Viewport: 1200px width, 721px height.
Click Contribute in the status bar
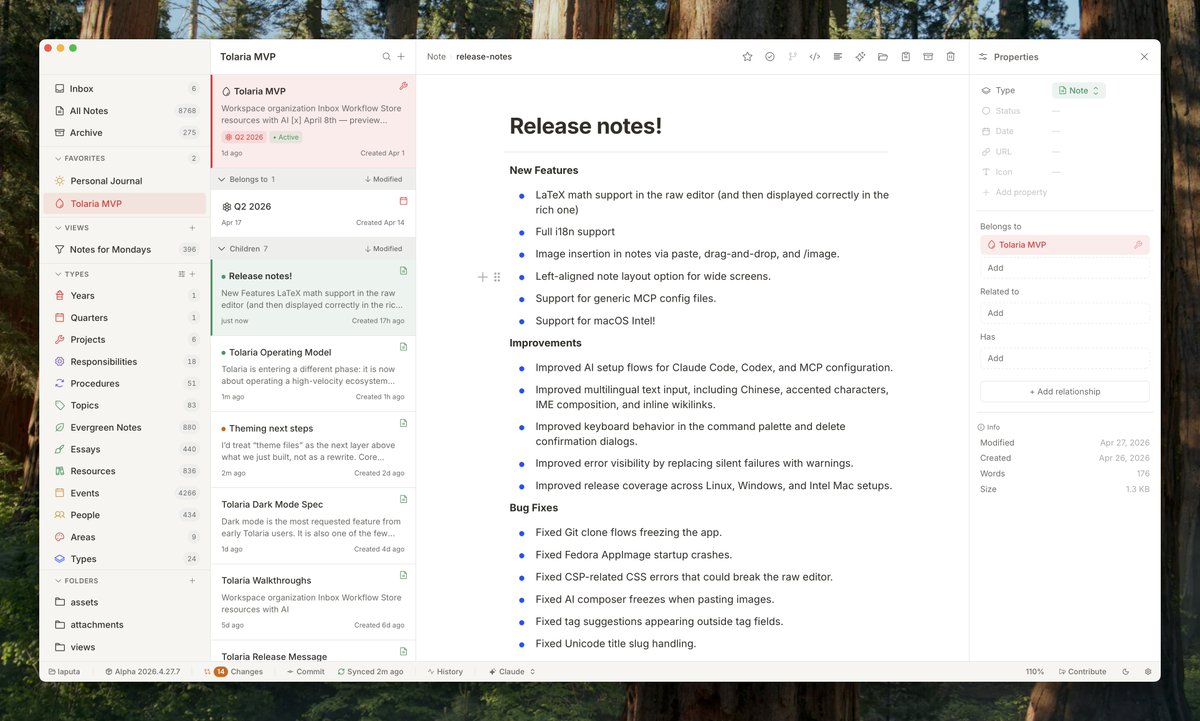pos(1083,672)
